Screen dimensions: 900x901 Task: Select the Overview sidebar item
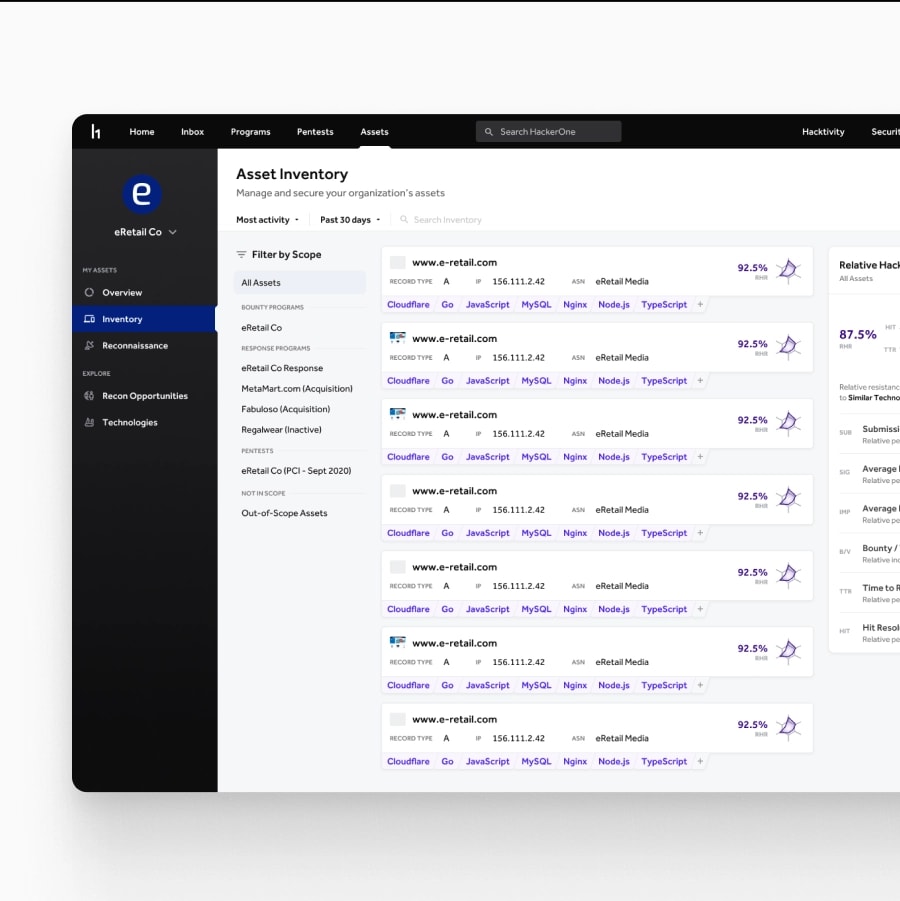click(x=144, y=292)
